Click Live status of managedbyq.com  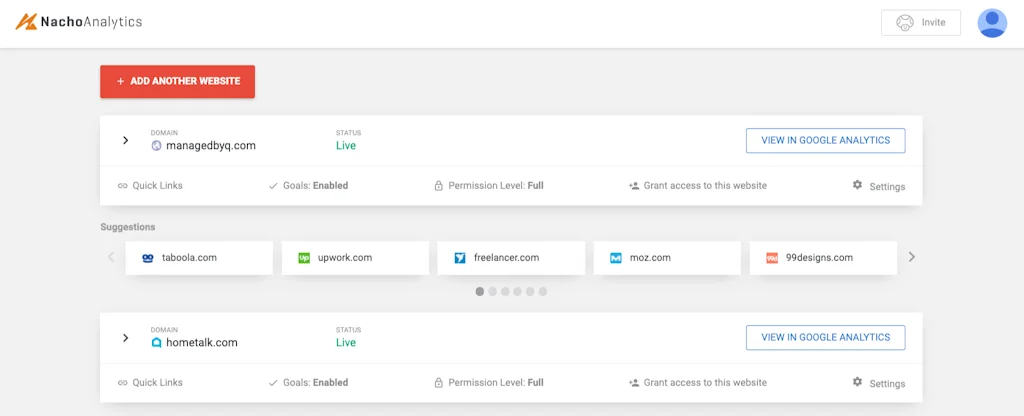tap(345, 146)
